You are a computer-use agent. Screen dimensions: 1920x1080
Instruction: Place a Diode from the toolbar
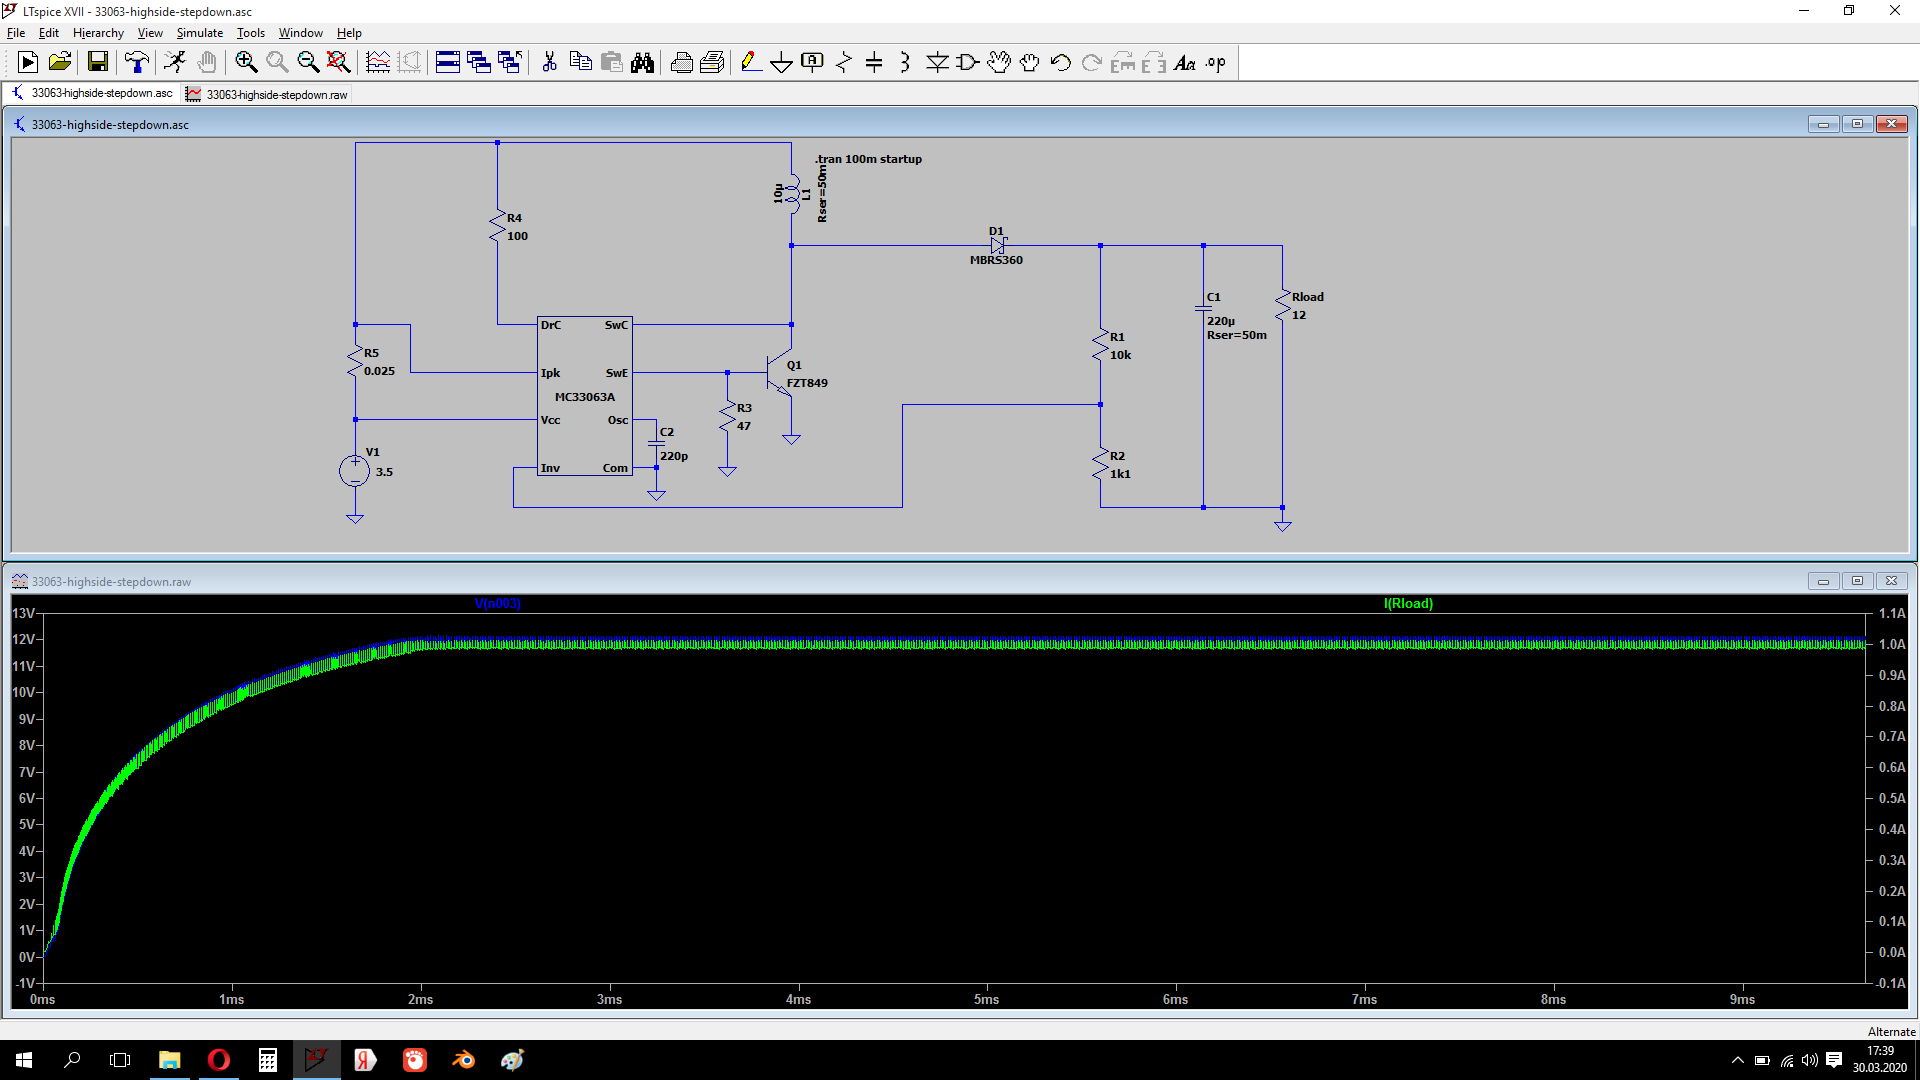[937, 62]
